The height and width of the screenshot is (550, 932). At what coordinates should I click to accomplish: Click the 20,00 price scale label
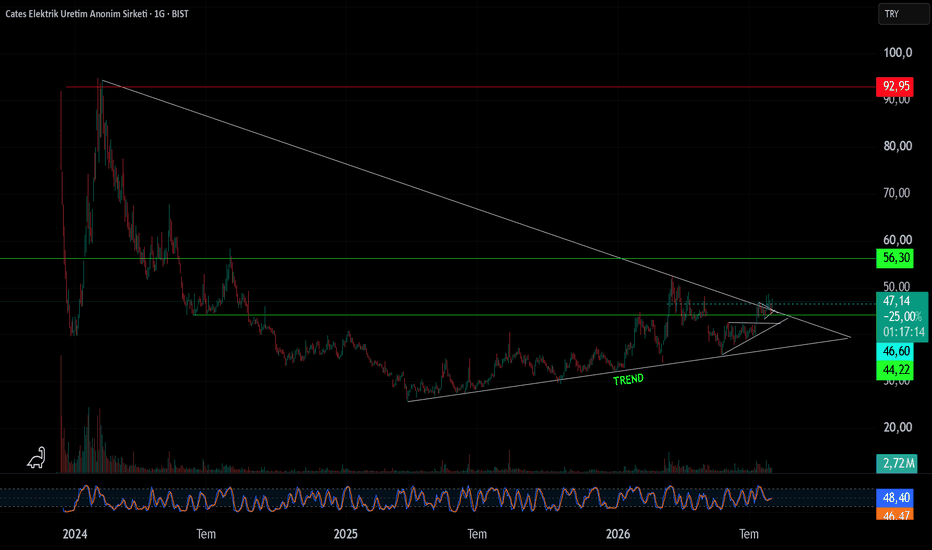tap(898, 427)
